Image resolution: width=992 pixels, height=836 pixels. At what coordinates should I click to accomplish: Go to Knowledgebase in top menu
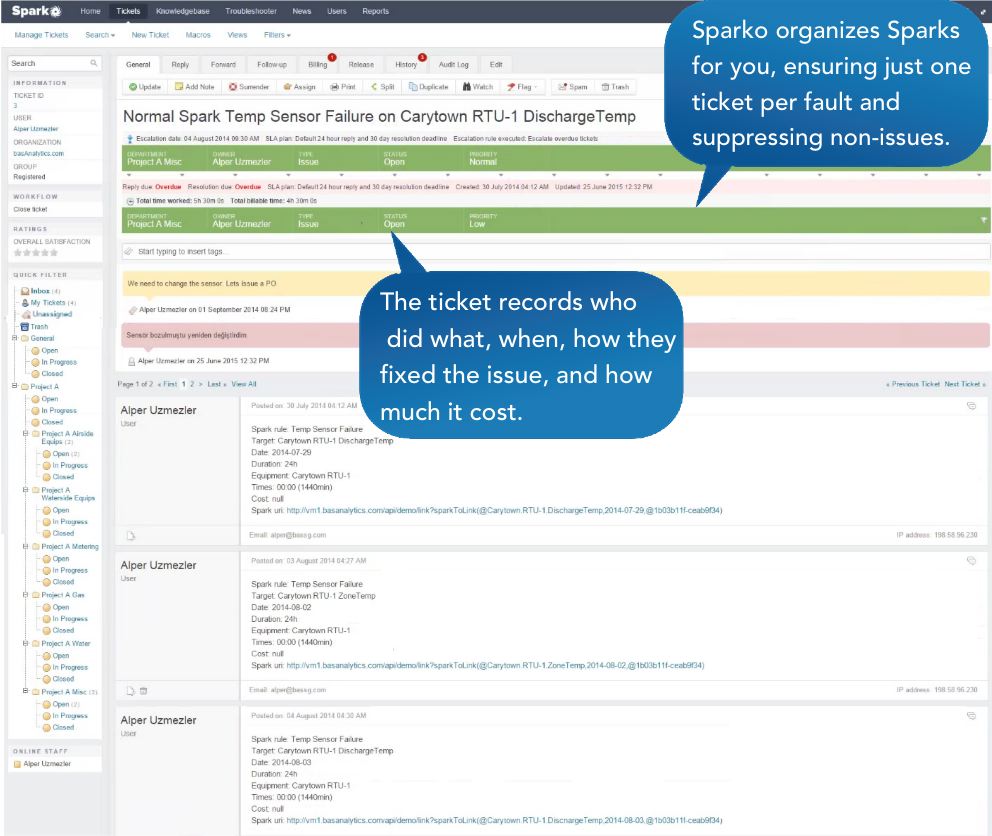pos(183,11)
